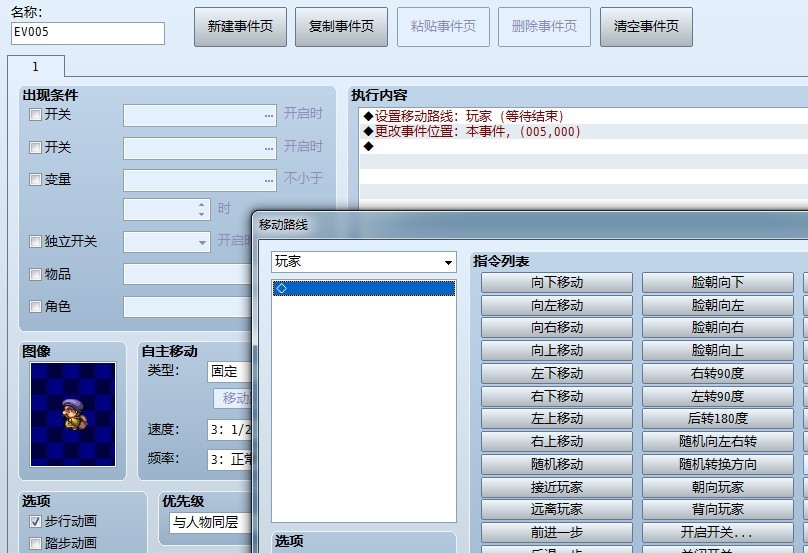Open the 优先级 与人物同层 dropdown

(x=211, y=523)
